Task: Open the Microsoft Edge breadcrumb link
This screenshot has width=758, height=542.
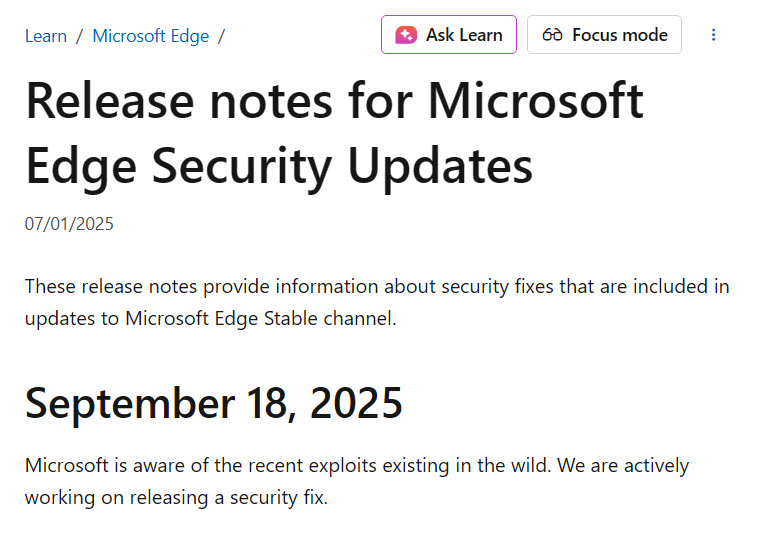Action: (x=150, y=36)
